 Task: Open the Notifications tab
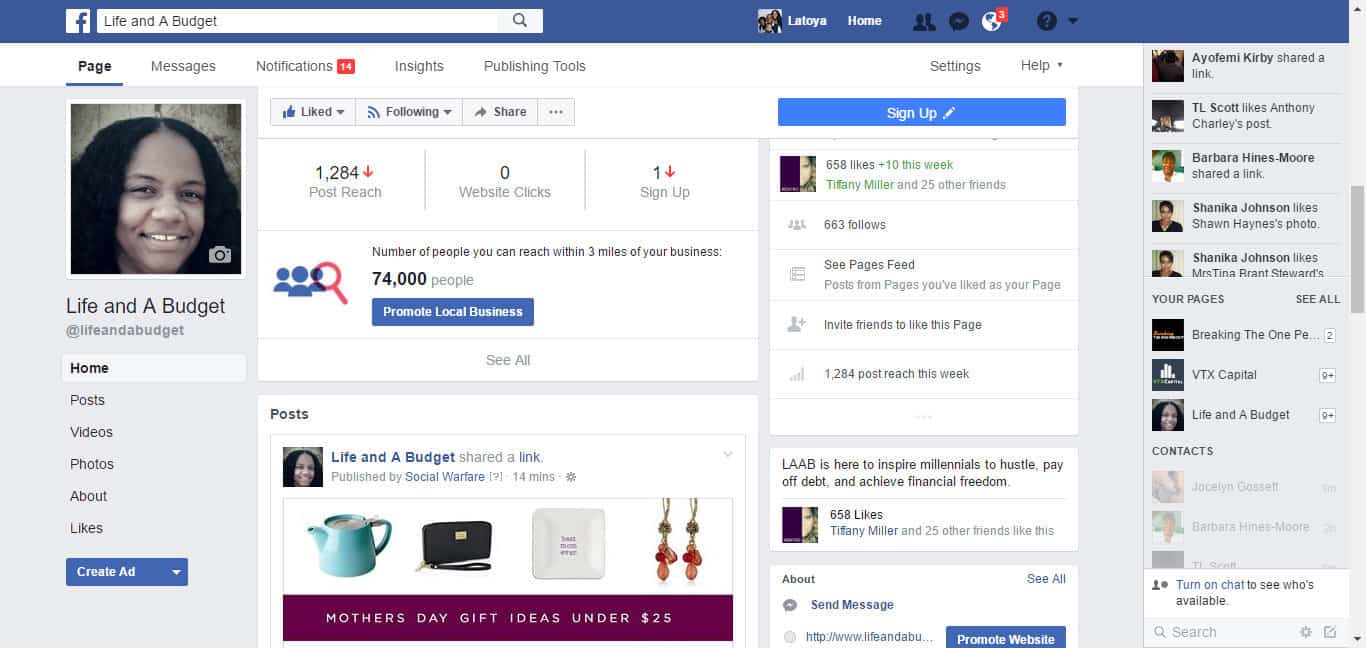point(305,66)
